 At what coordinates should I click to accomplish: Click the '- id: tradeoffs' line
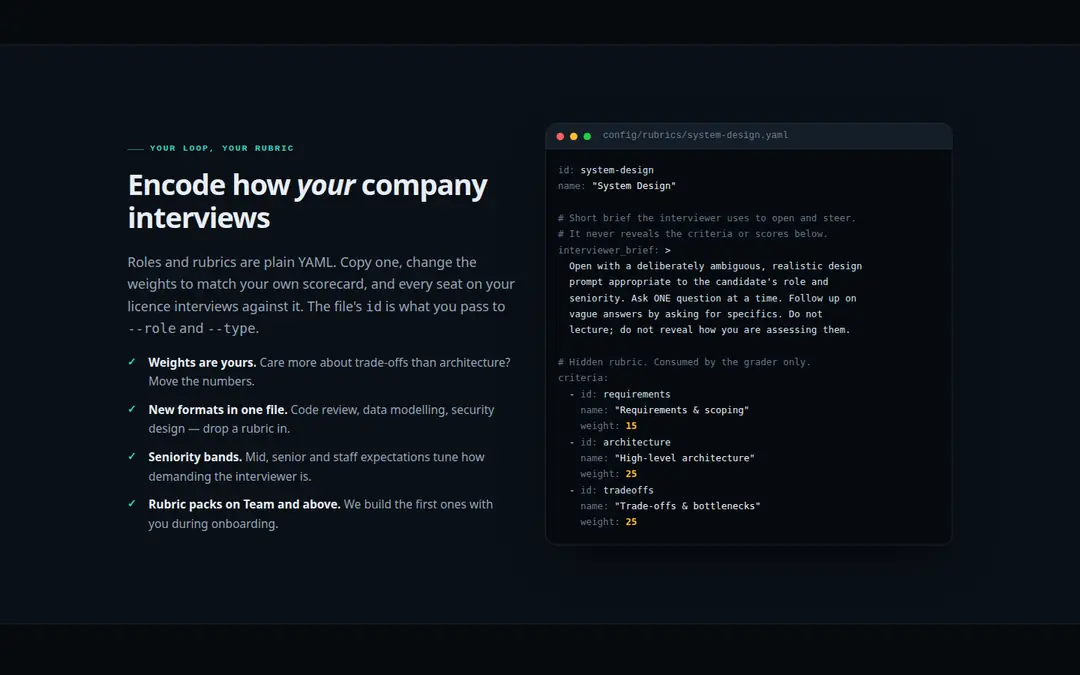[611, 490]
